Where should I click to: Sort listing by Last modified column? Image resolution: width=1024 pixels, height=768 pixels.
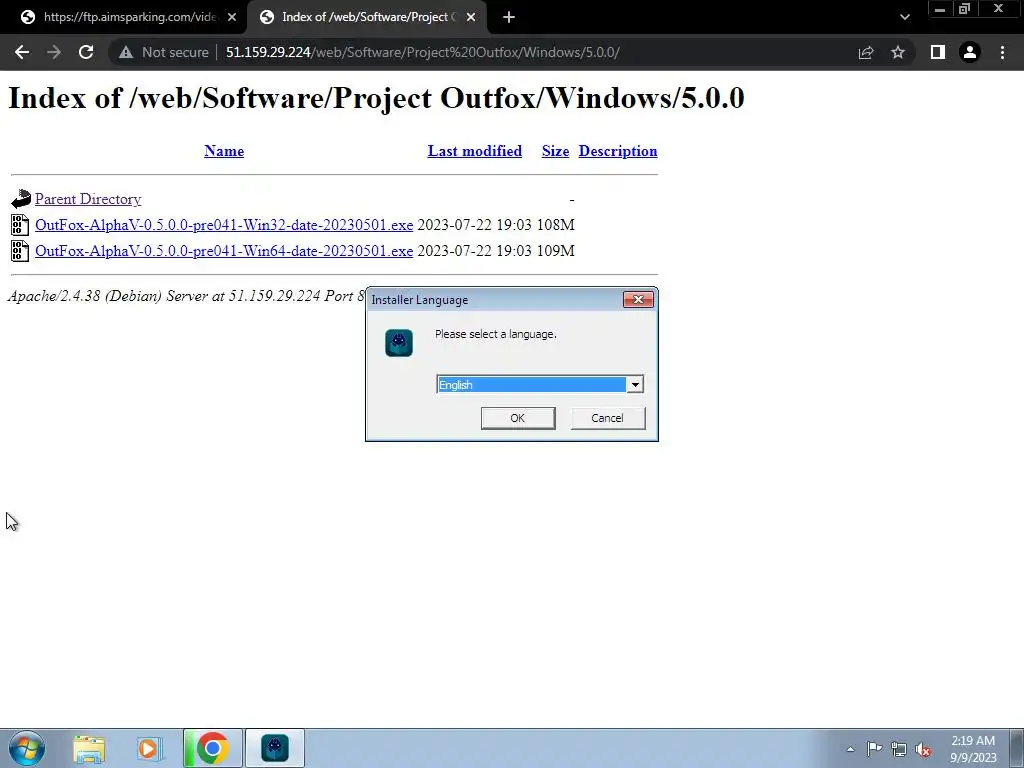pyautogui.click(x=475, y=151)
